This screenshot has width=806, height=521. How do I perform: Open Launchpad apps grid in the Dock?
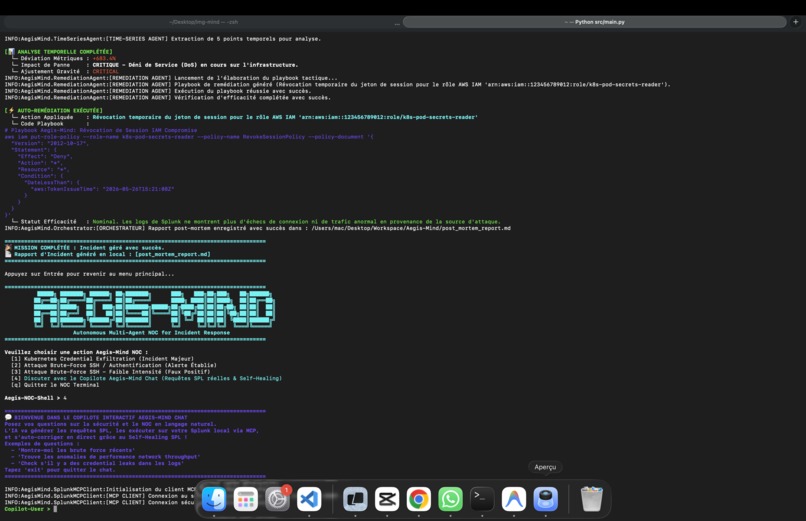246,499
